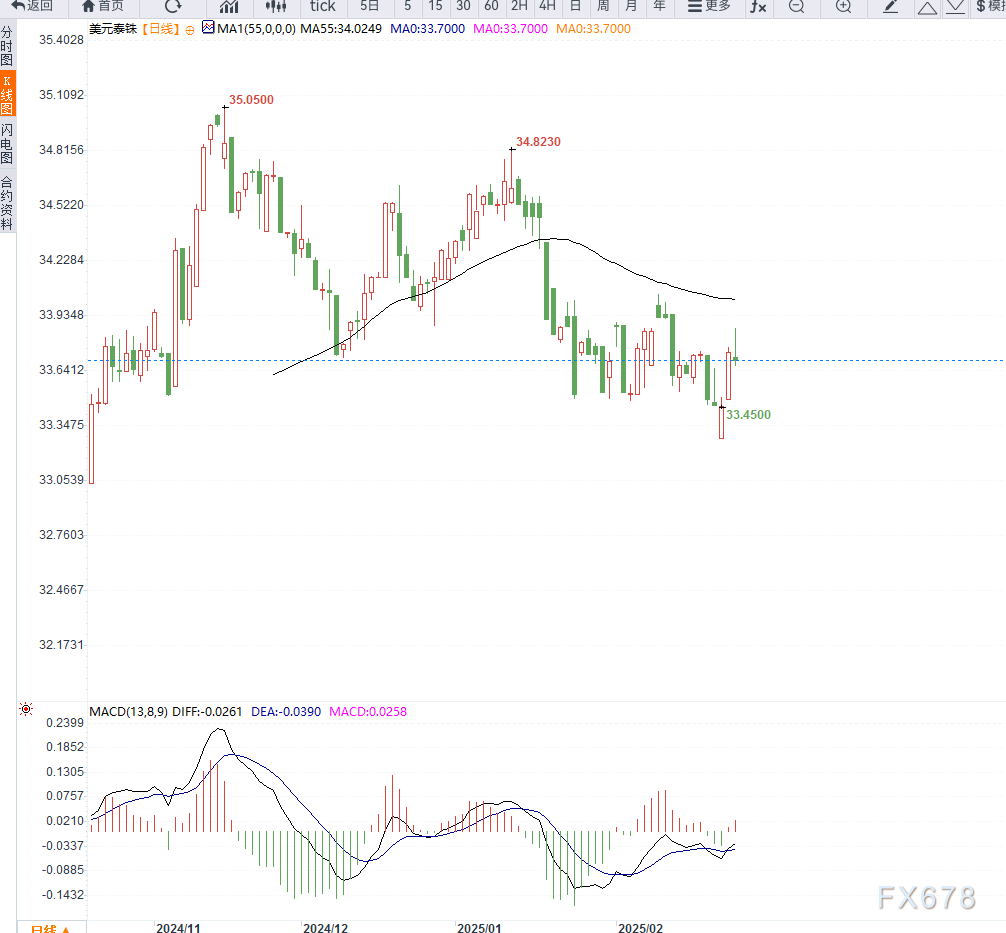Open the fx indicator formula icon

[x=757, y=7]
